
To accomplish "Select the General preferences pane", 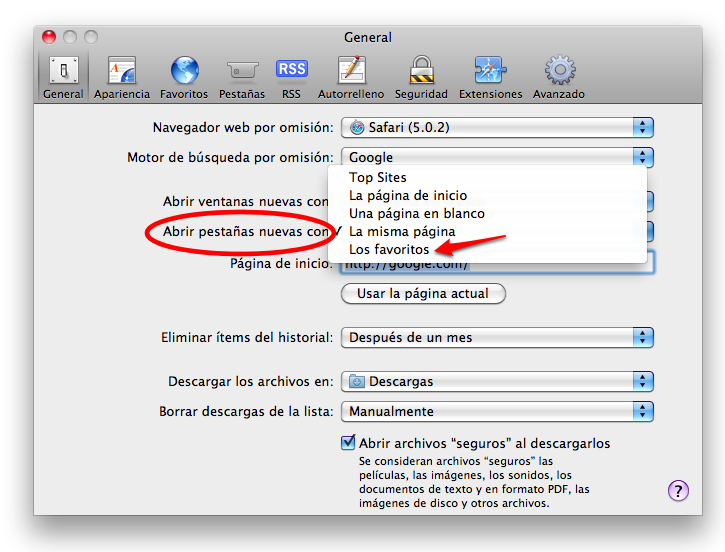I will tap(63, 77).
